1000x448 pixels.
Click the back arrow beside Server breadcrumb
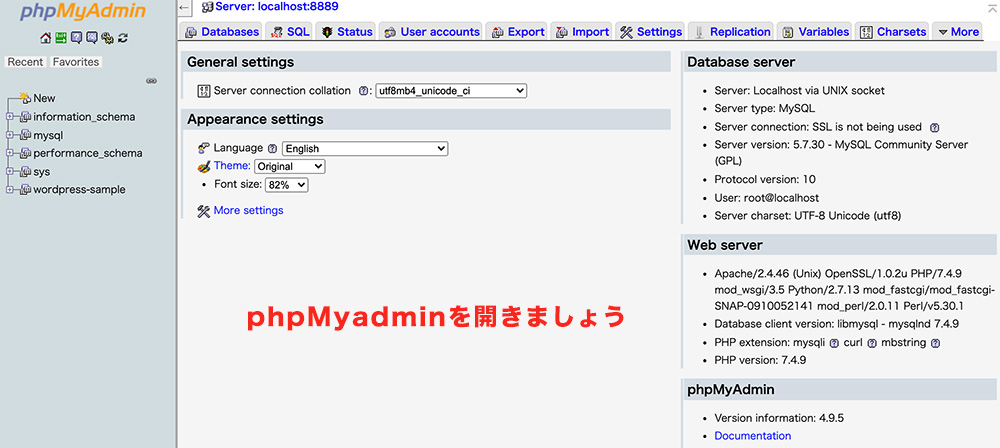click(x=184, y=8)
